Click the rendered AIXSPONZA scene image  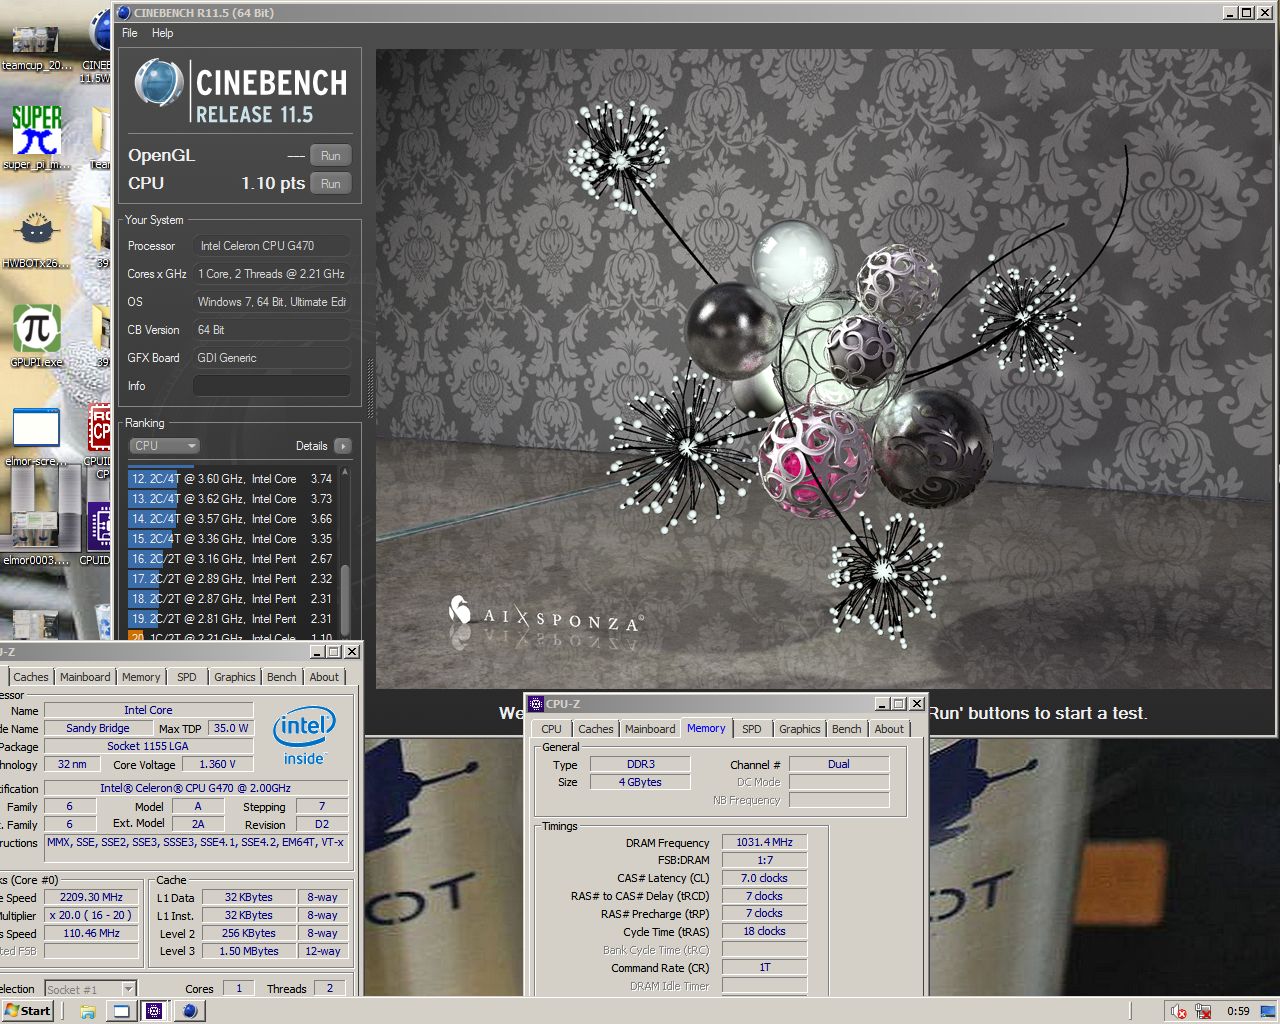pos(825,368)
